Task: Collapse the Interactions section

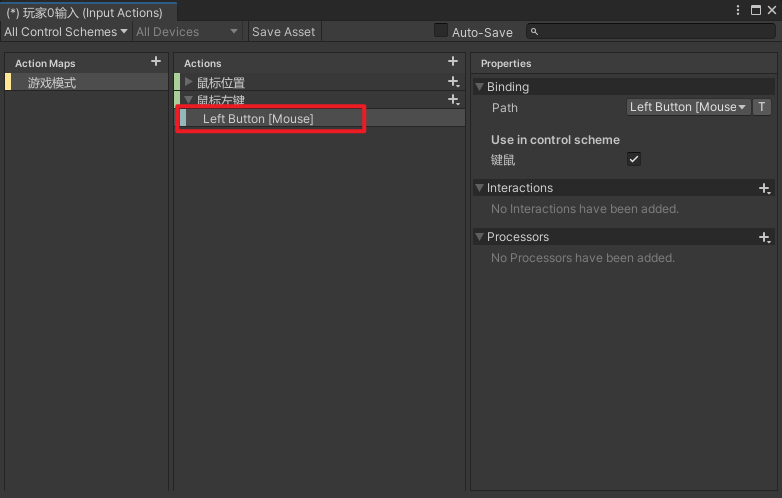Action: (x=480, y=188)
